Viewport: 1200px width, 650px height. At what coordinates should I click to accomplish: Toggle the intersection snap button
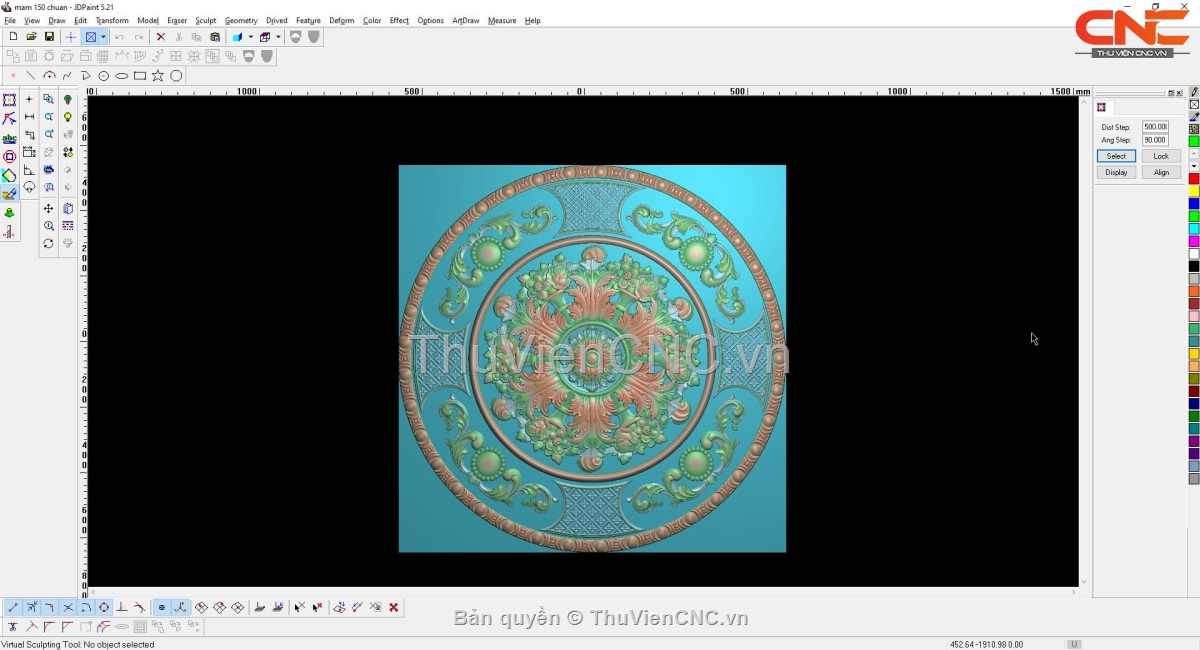click(x=68, y=607)
